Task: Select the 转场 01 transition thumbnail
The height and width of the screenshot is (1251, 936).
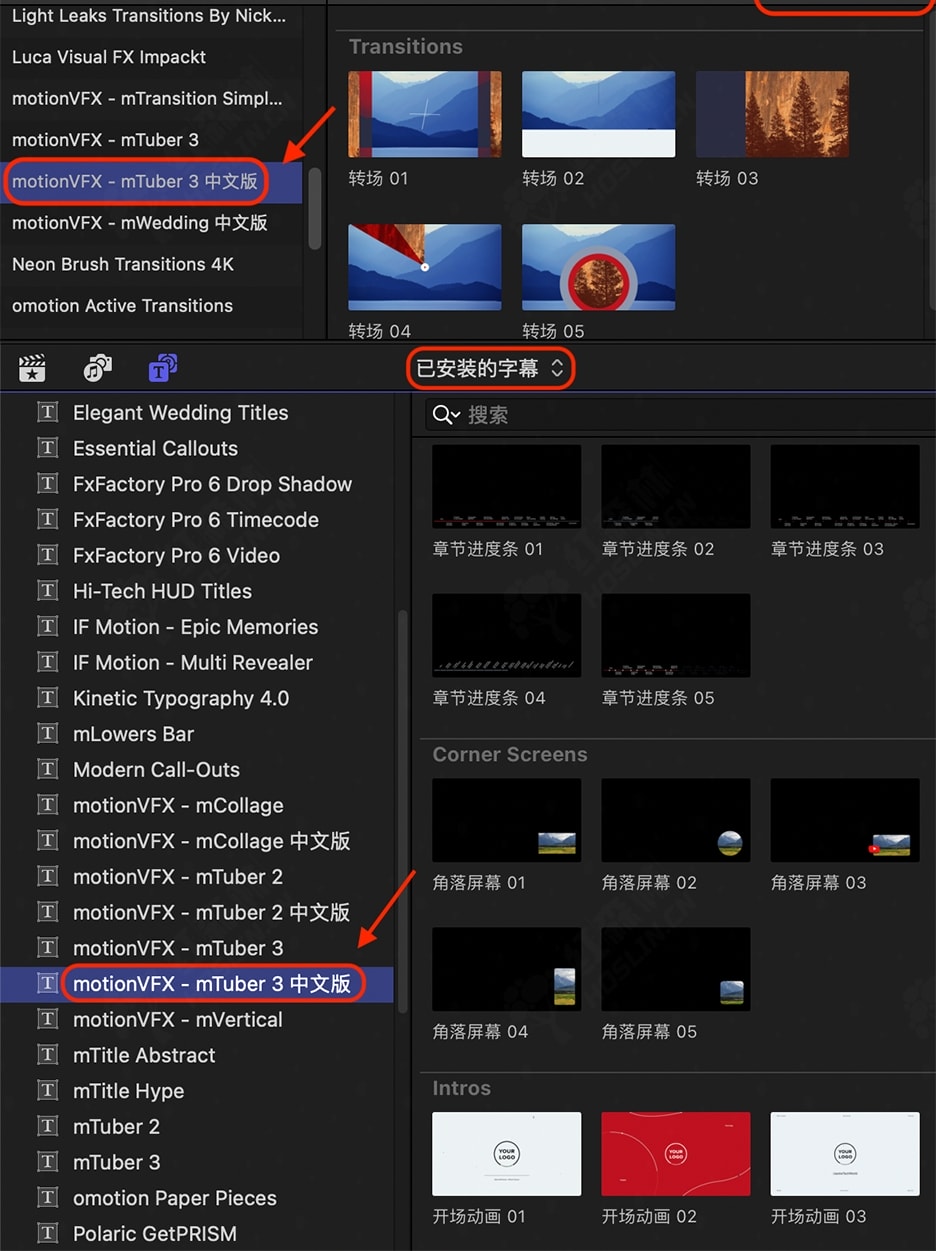Action: coord(425,114)
